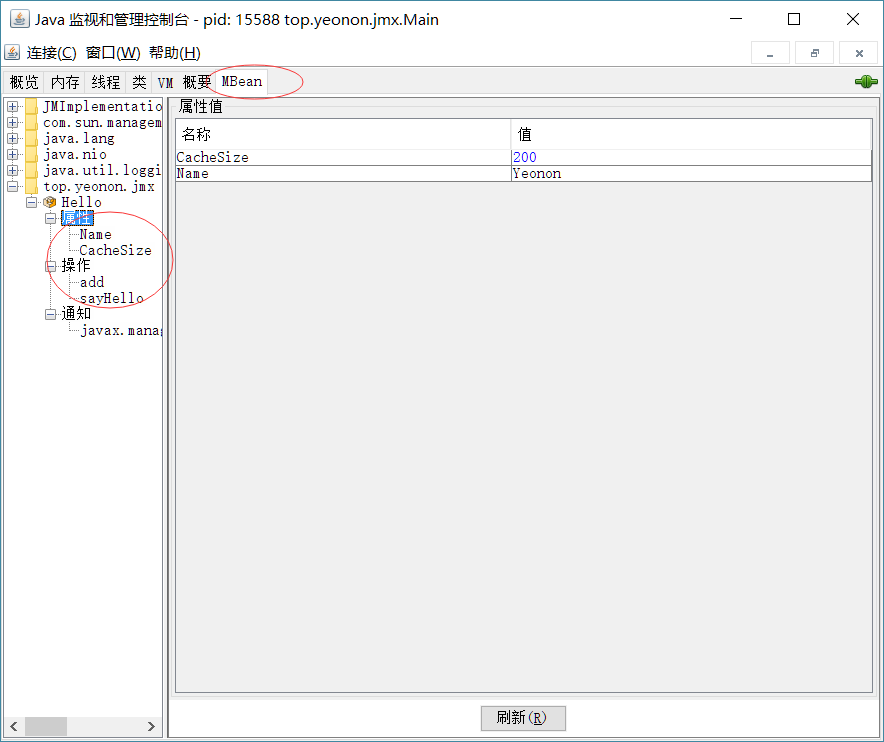
Task: Collapse the 操作 operations node
Action: pos(51,266)
